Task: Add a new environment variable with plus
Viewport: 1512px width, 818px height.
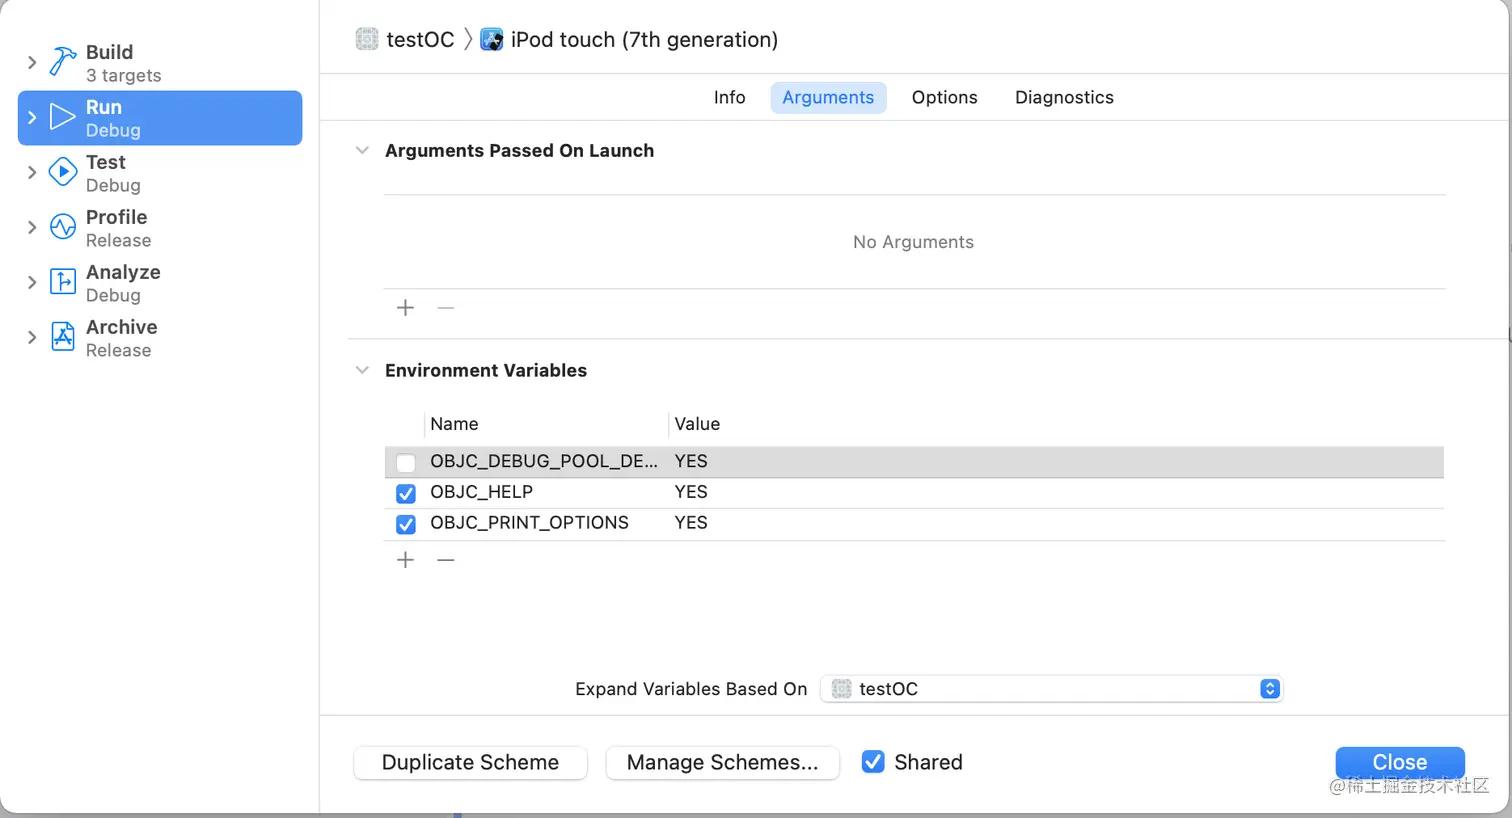Action: pos(405,560)
